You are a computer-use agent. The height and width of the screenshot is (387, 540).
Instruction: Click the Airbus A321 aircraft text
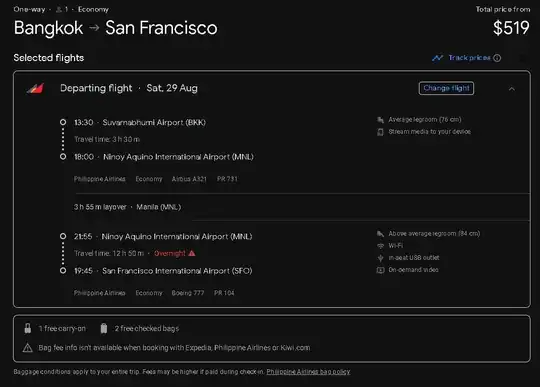(x=189, y=179)
